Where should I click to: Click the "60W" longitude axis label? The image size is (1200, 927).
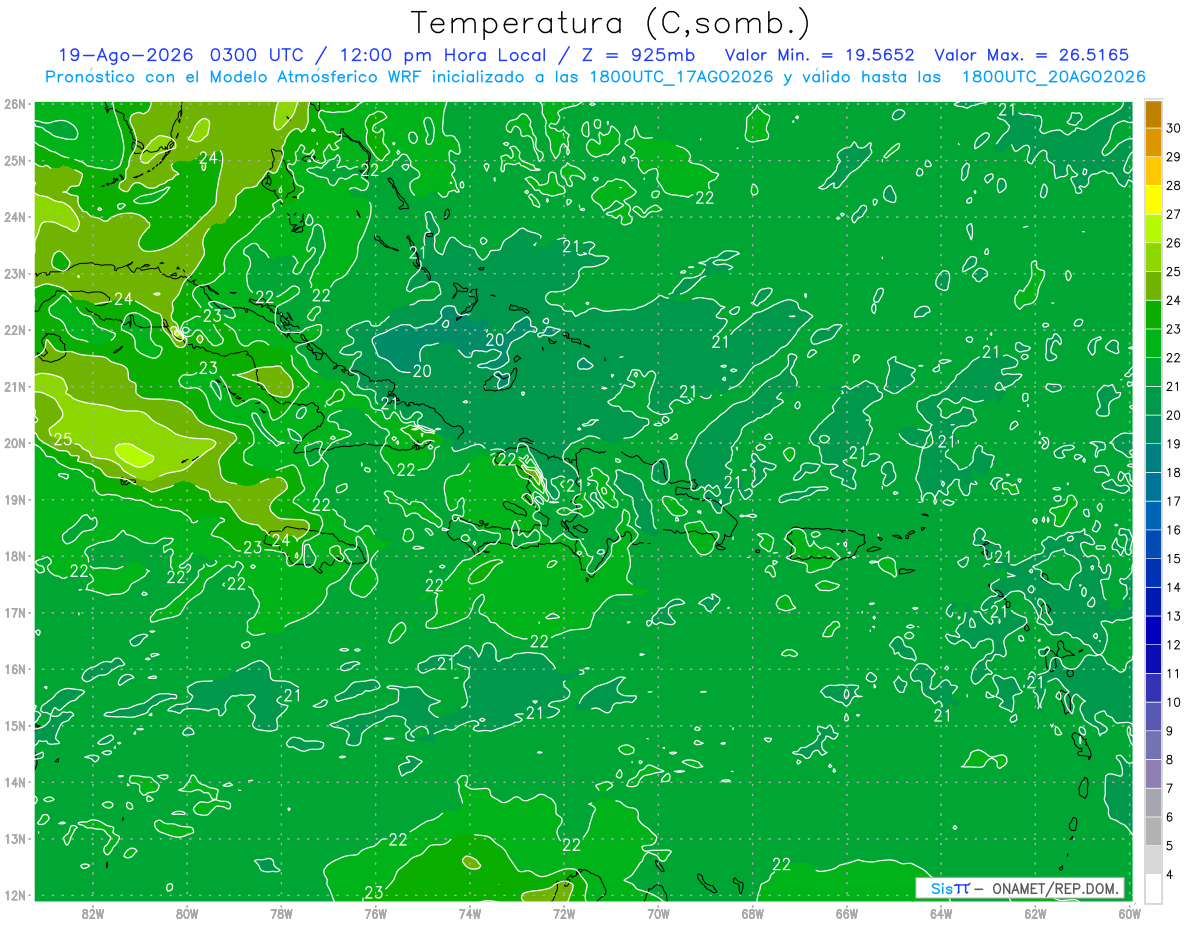coord(1130,913)
